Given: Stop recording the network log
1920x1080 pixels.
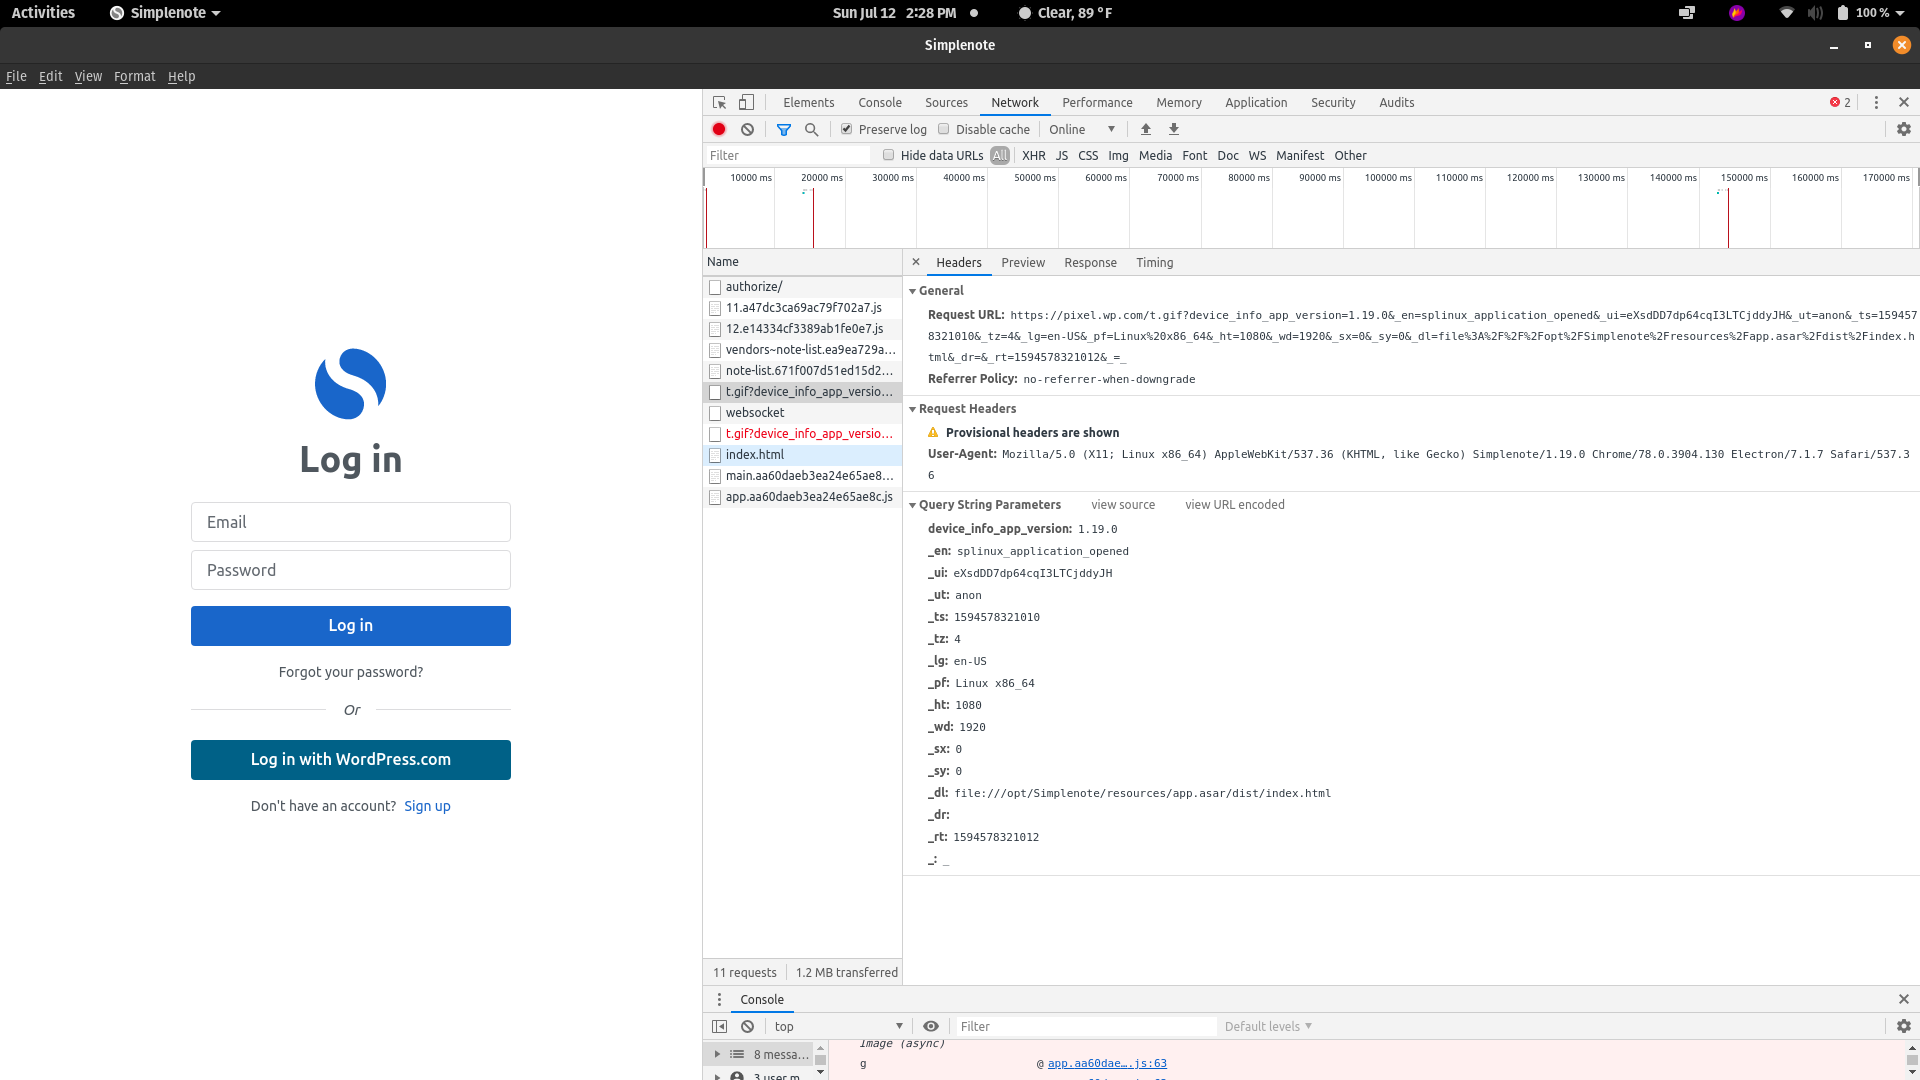Looking at the screenshot, I should click(719, 129).
